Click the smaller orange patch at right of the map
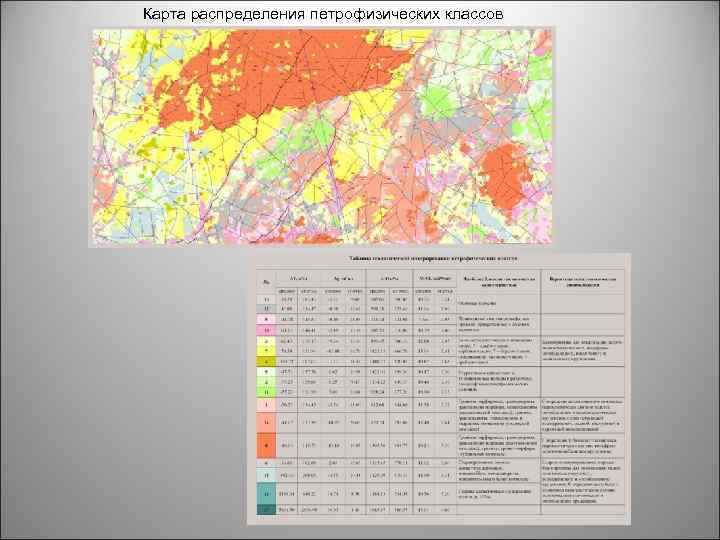The width and height of the screenshot is (720, 540). tap(504, 177)
